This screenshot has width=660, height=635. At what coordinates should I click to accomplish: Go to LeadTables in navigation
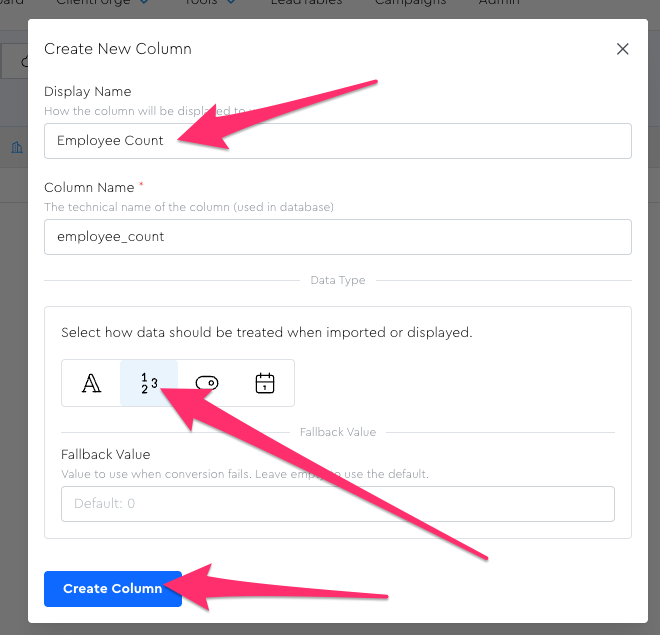coord(306,3)
